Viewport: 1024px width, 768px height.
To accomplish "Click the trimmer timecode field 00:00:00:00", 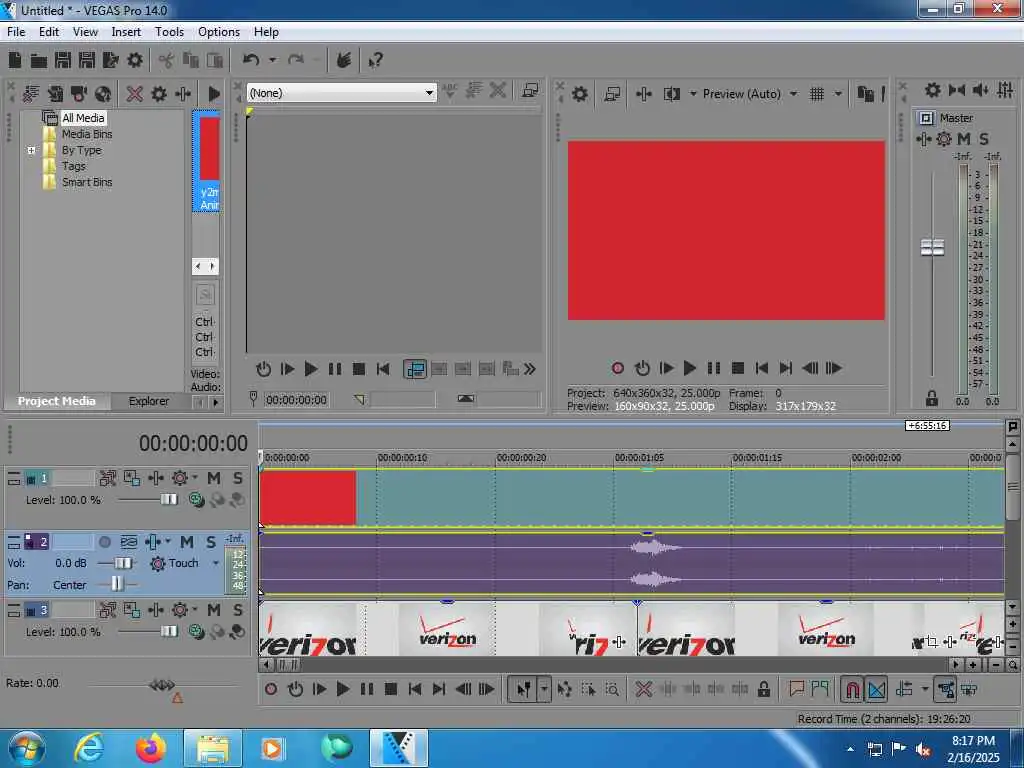I will (x=296, y=400).
